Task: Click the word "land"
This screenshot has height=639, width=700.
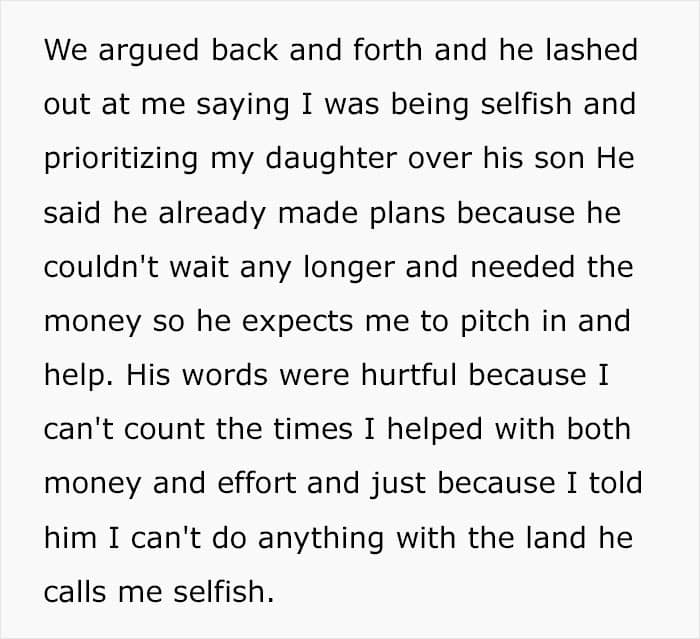Action: click(556, 538)
